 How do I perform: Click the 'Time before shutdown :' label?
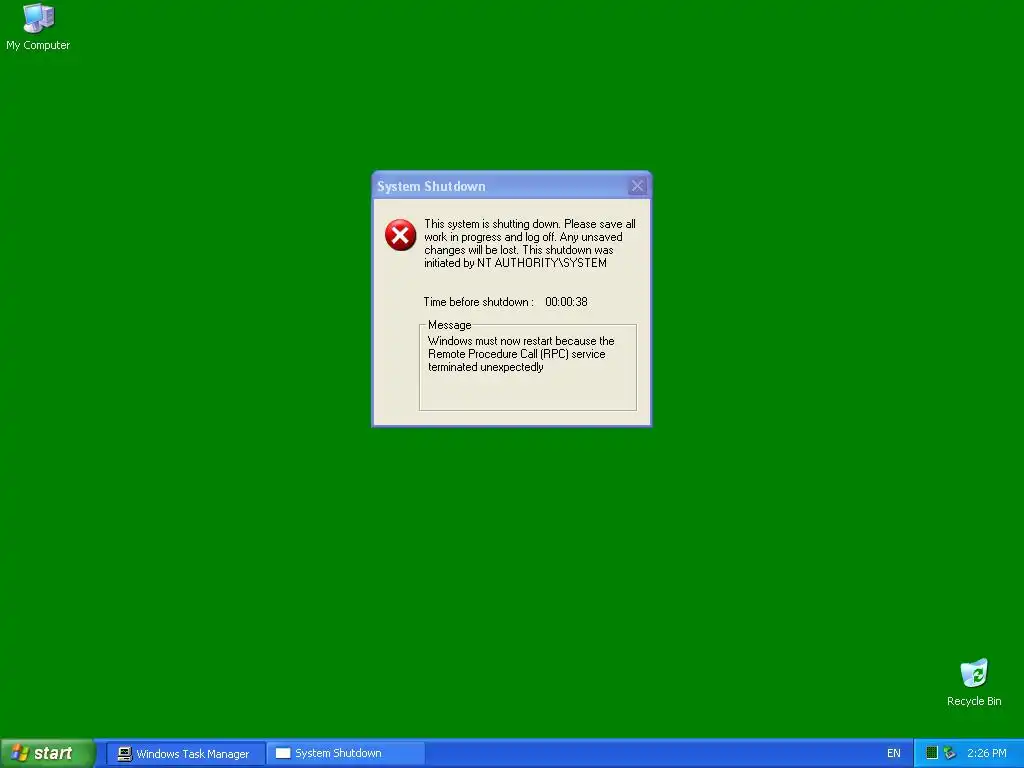pos(479,302)
